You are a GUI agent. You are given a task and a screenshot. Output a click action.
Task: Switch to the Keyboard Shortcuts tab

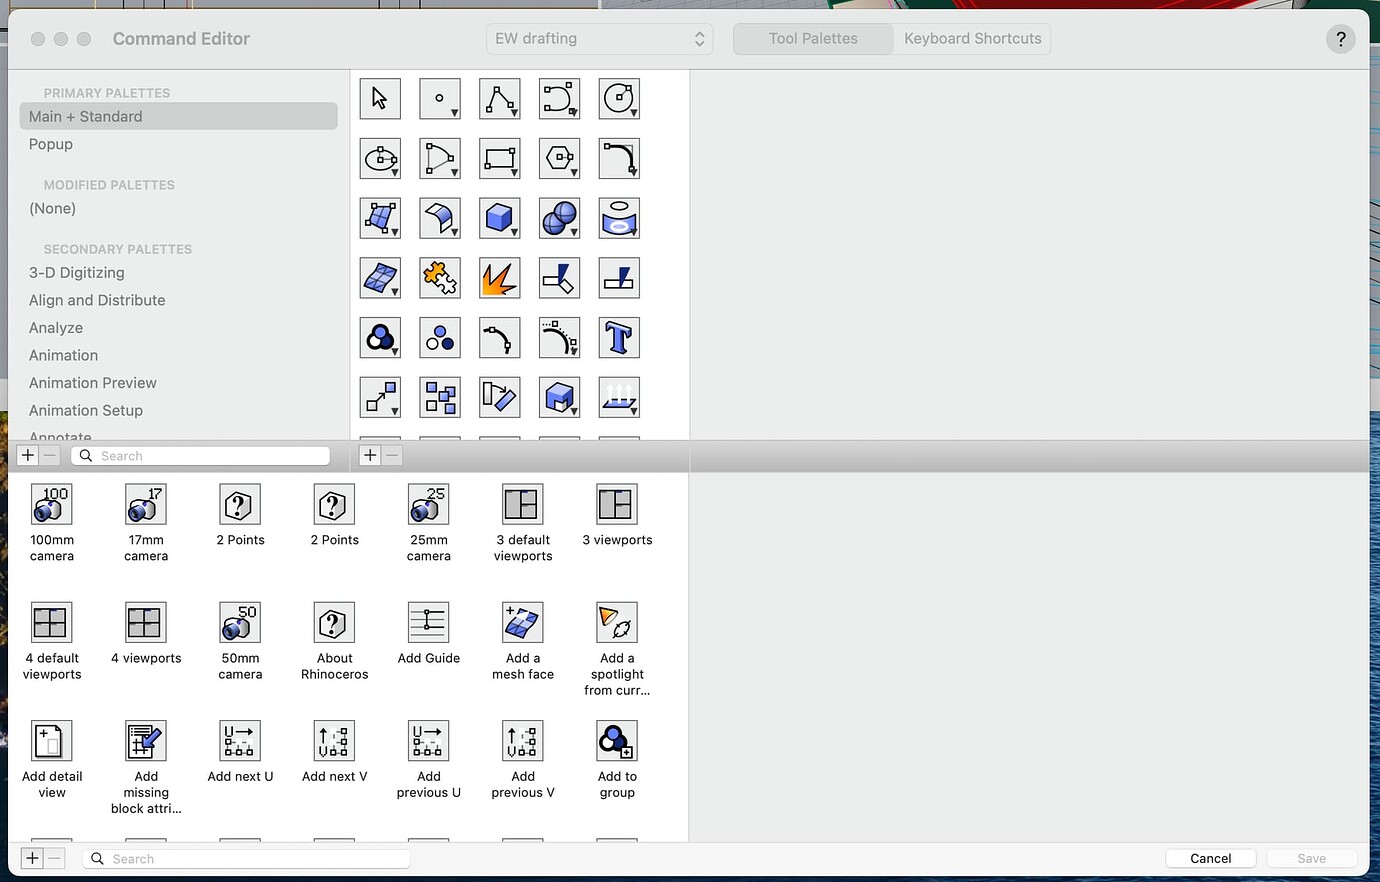pyautogui.click(x=971, y=38)
